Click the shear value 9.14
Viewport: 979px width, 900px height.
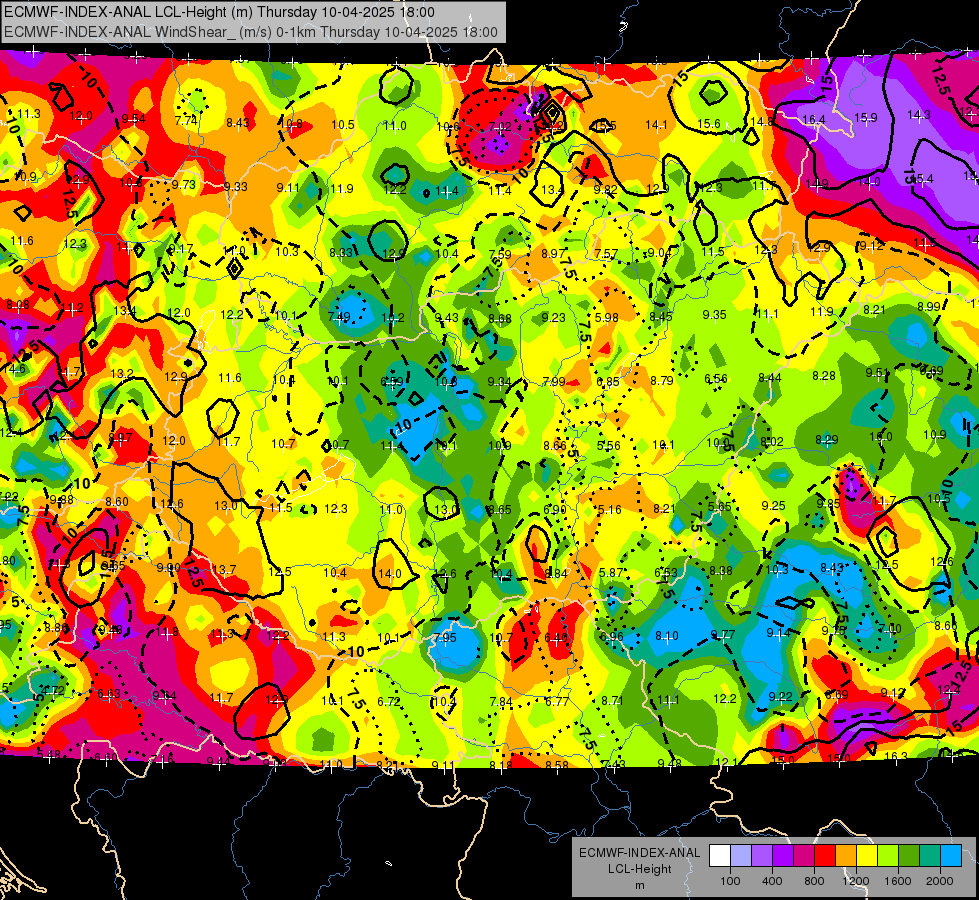coord(779,633)
